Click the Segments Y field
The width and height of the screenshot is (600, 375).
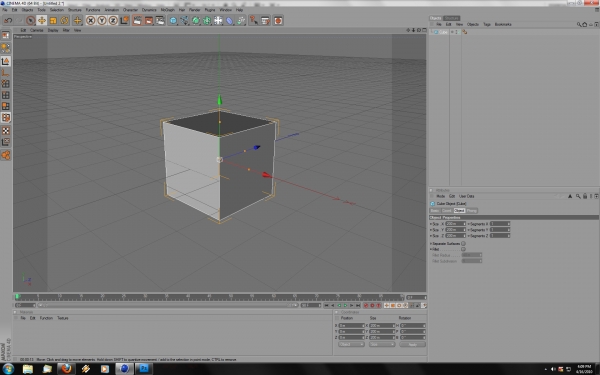coord(500,230)
